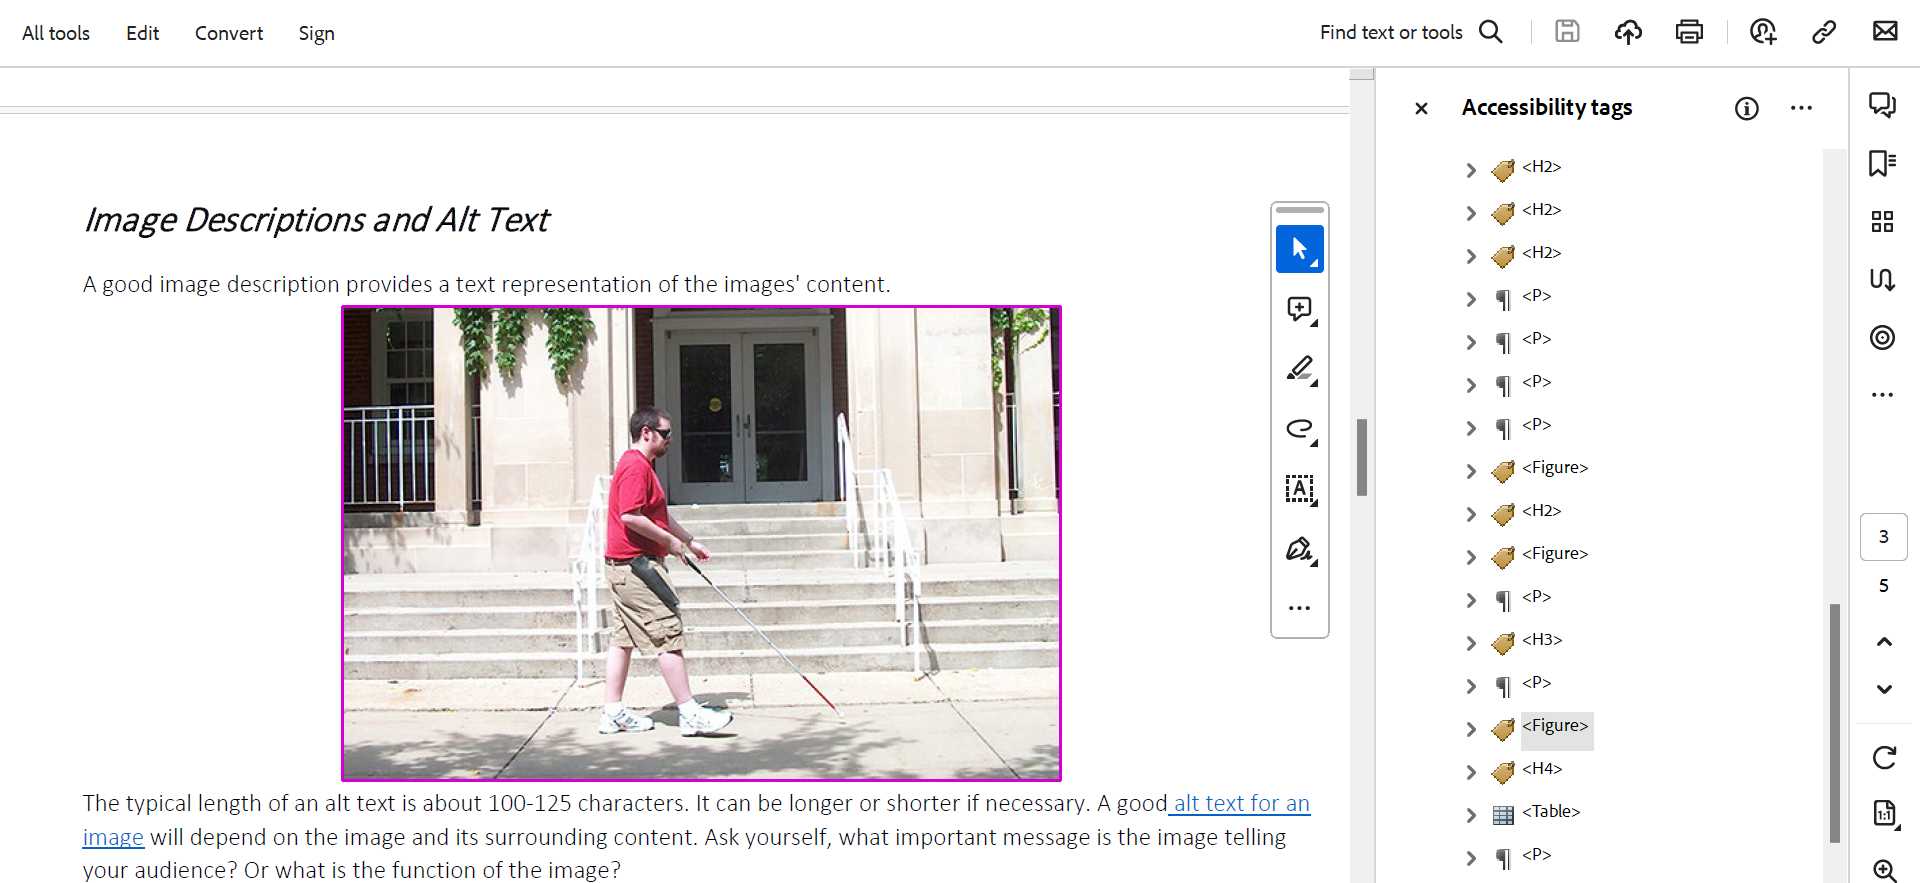
Task: Open the comments panel in right sidebar
Action: [1883, 104]
